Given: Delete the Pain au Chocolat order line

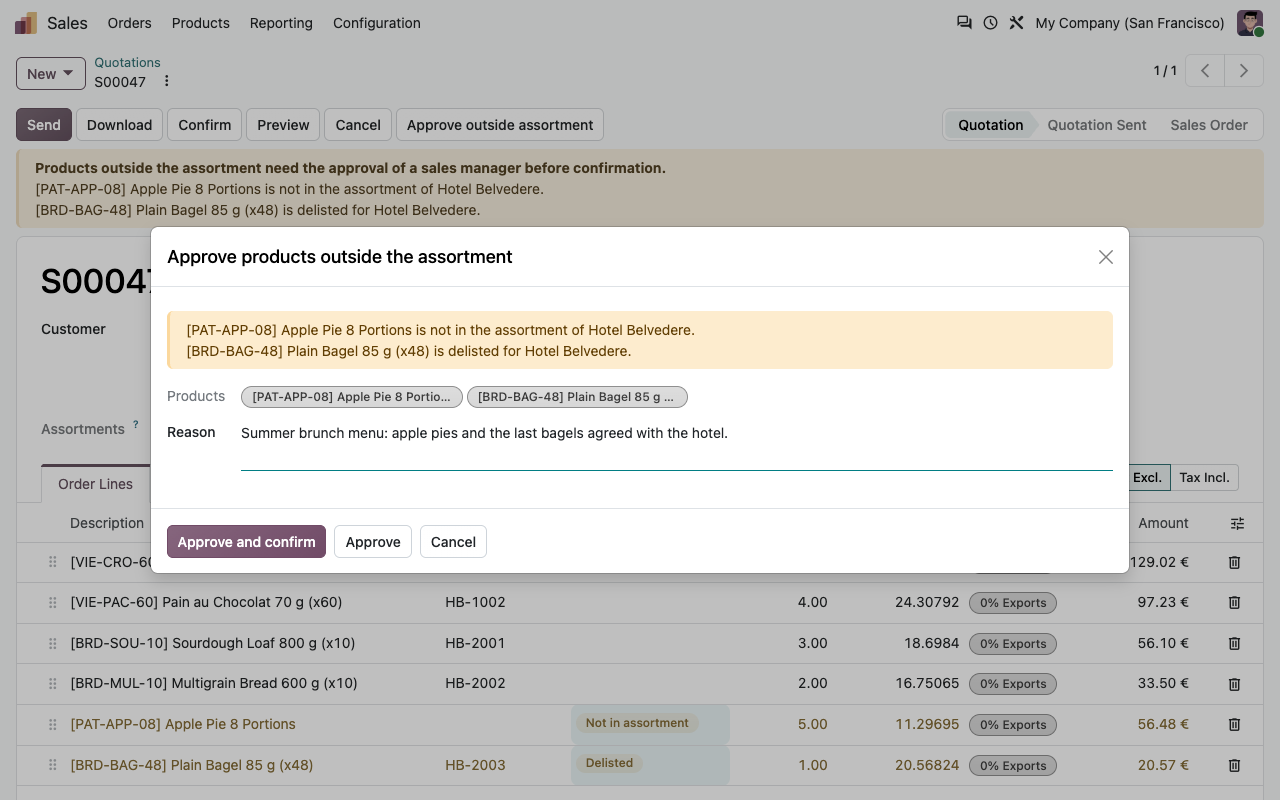Looking at the screenshot, I should point(1234,603).
